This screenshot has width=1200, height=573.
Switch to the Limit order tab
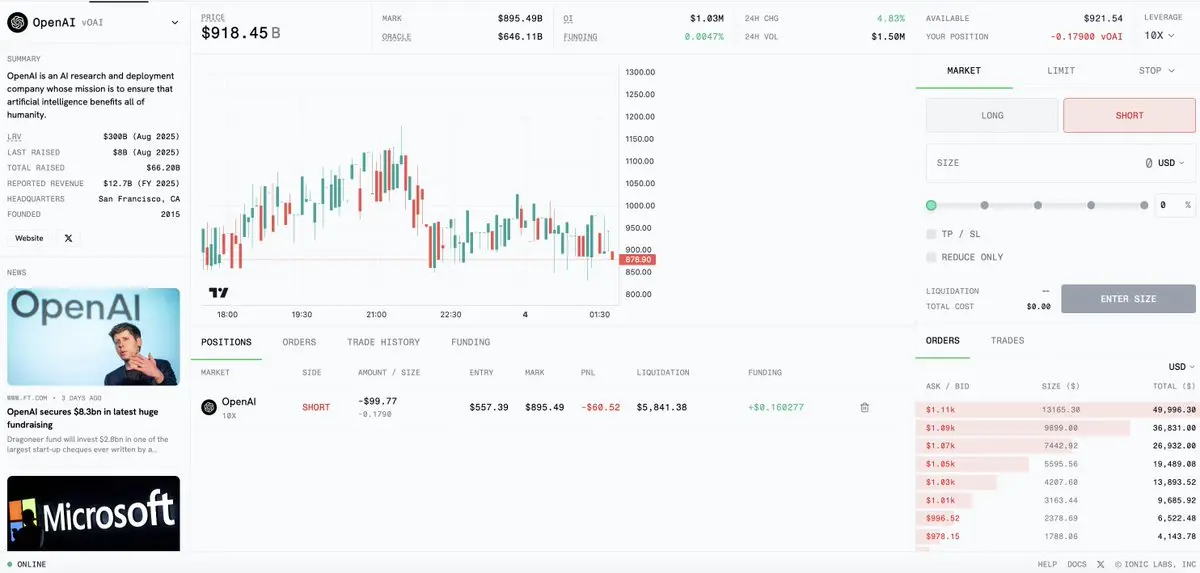click(x=1061, y=71)
